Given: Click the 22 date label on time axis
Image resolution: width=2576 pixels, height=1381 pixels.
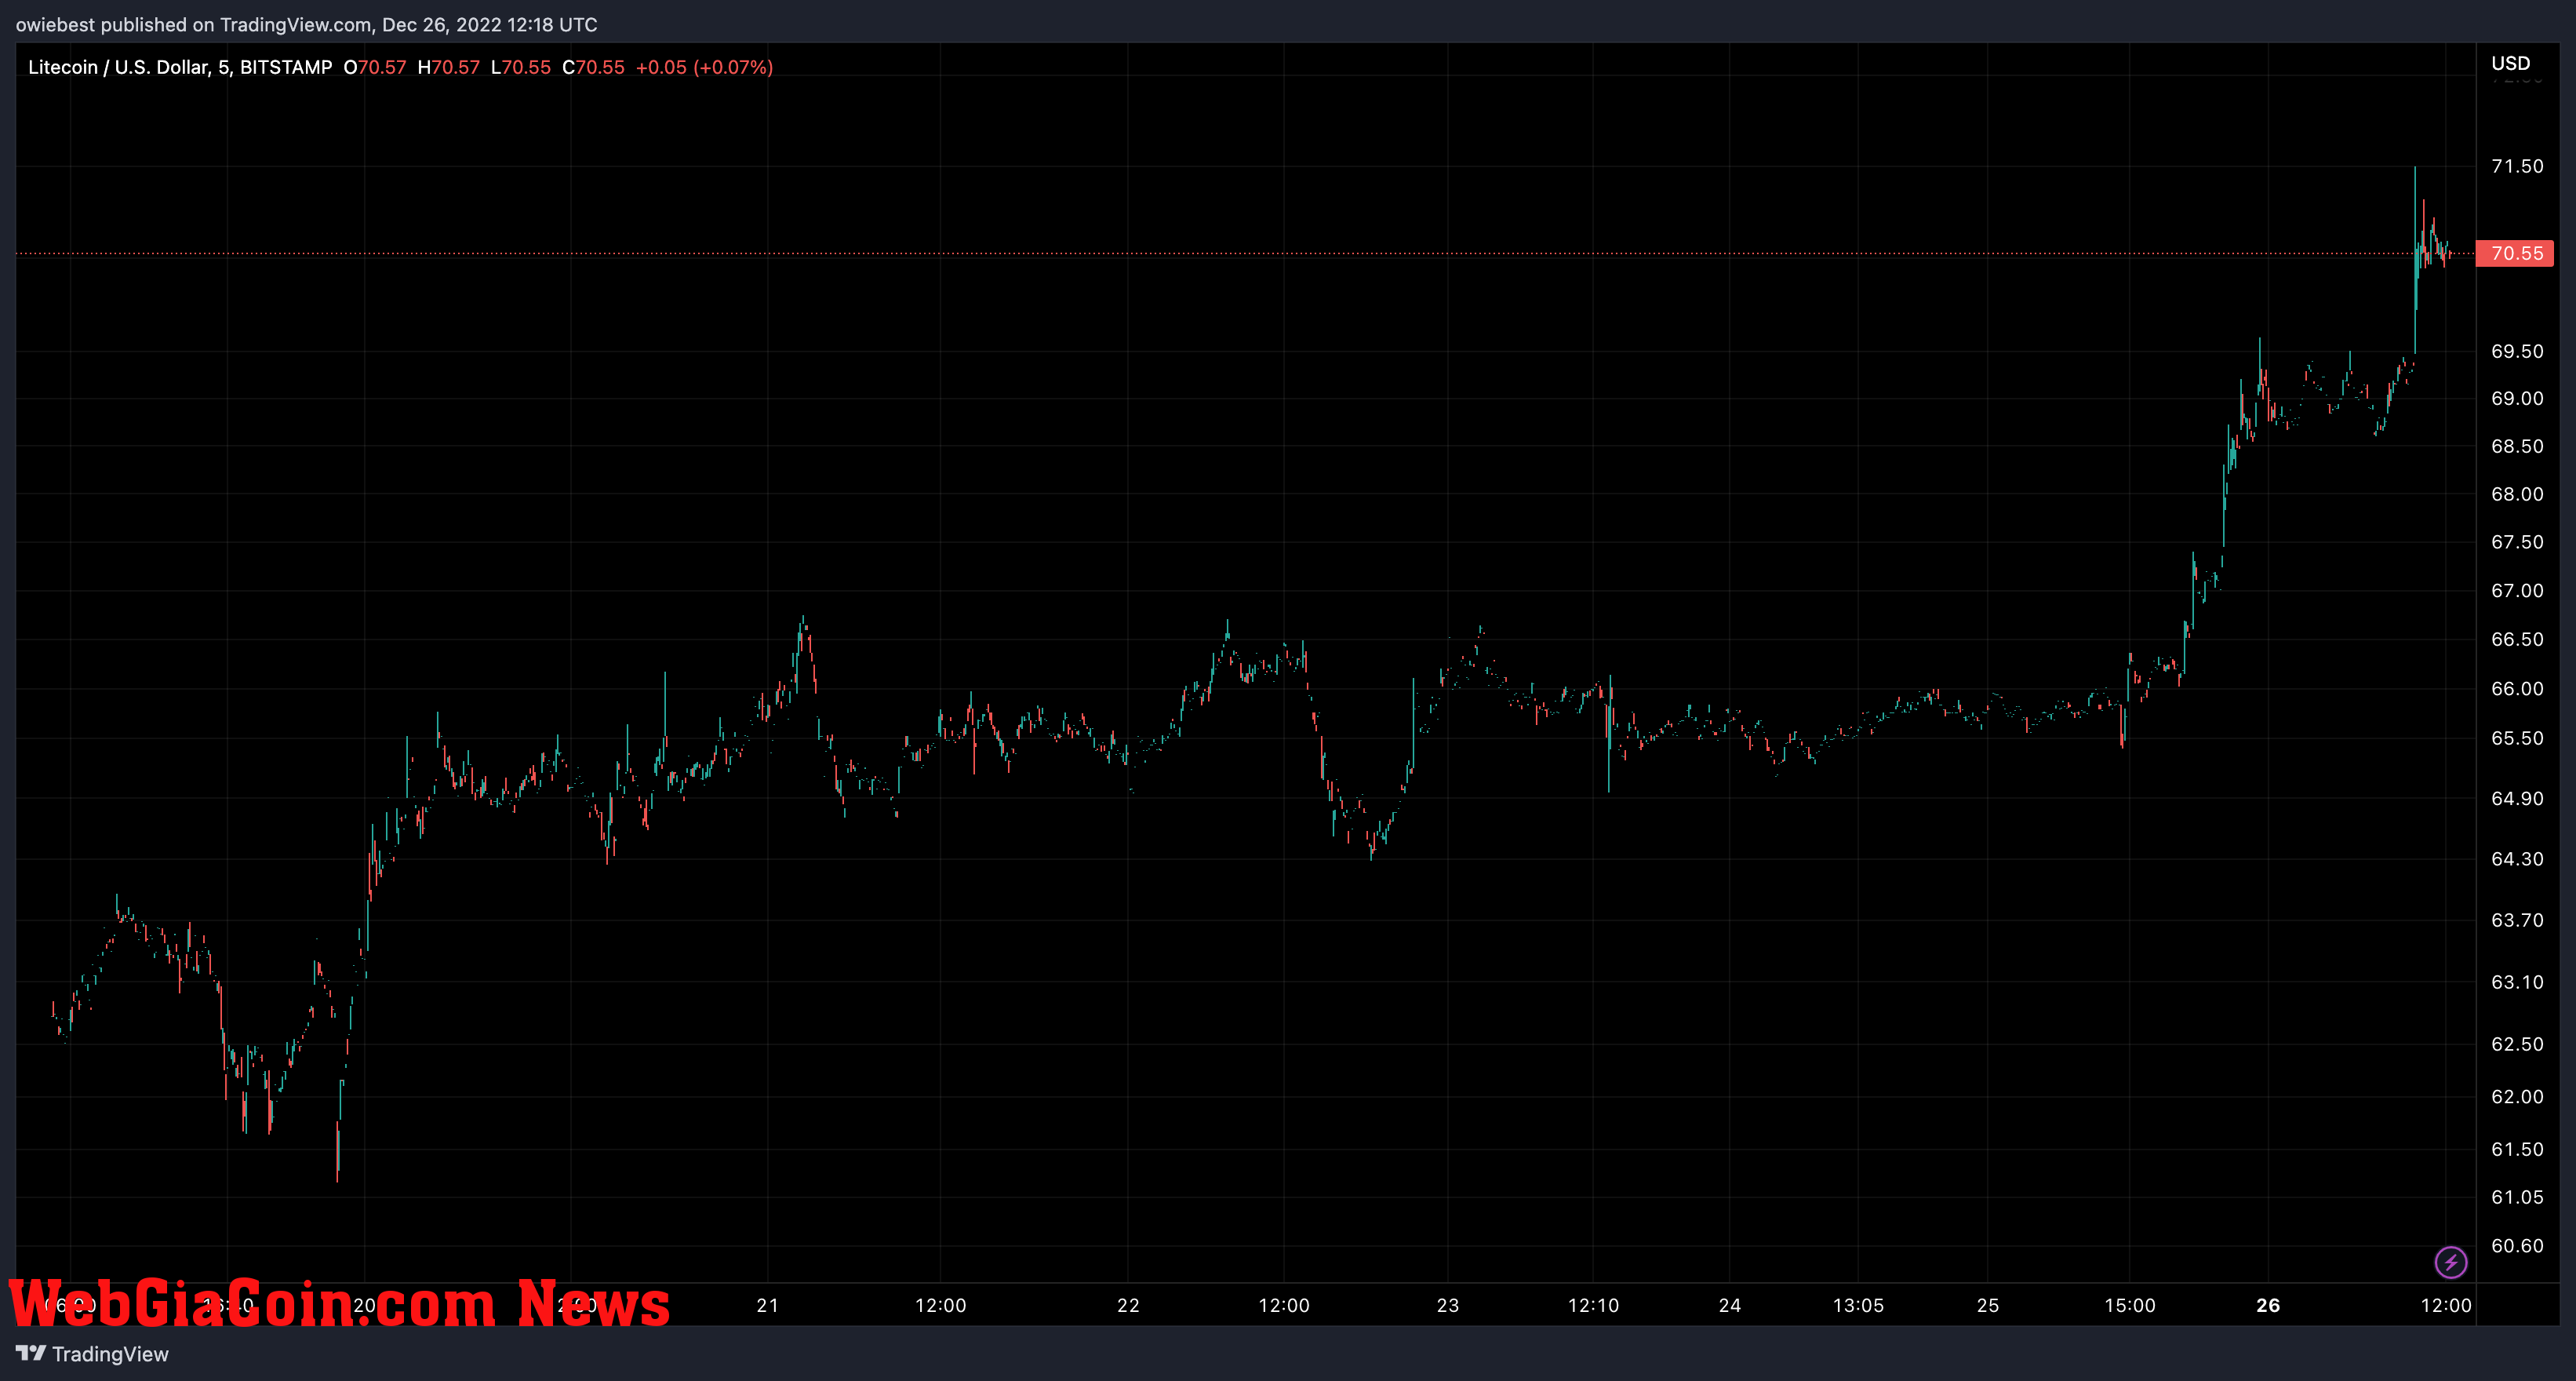Looking at the screenshot, I should coord(1128,1305).
